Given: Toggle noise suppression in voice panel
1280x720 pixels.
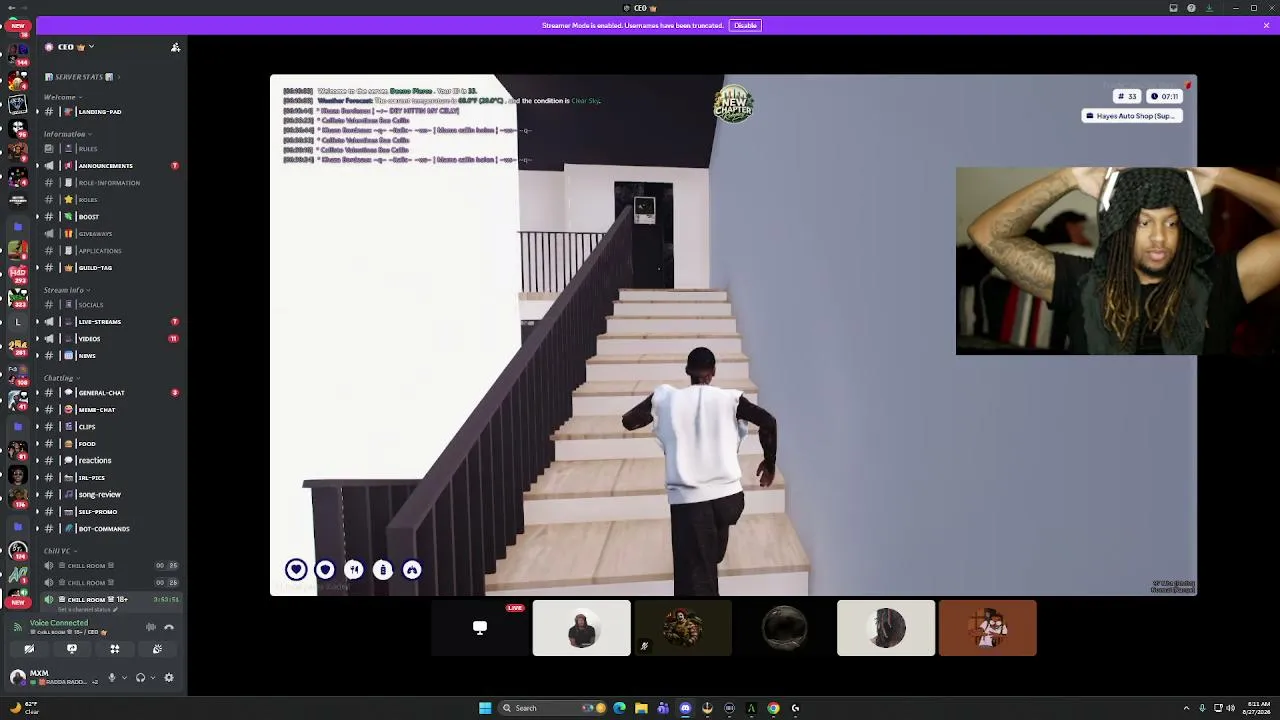Looking at the screenshot, I should click(151, 627).
